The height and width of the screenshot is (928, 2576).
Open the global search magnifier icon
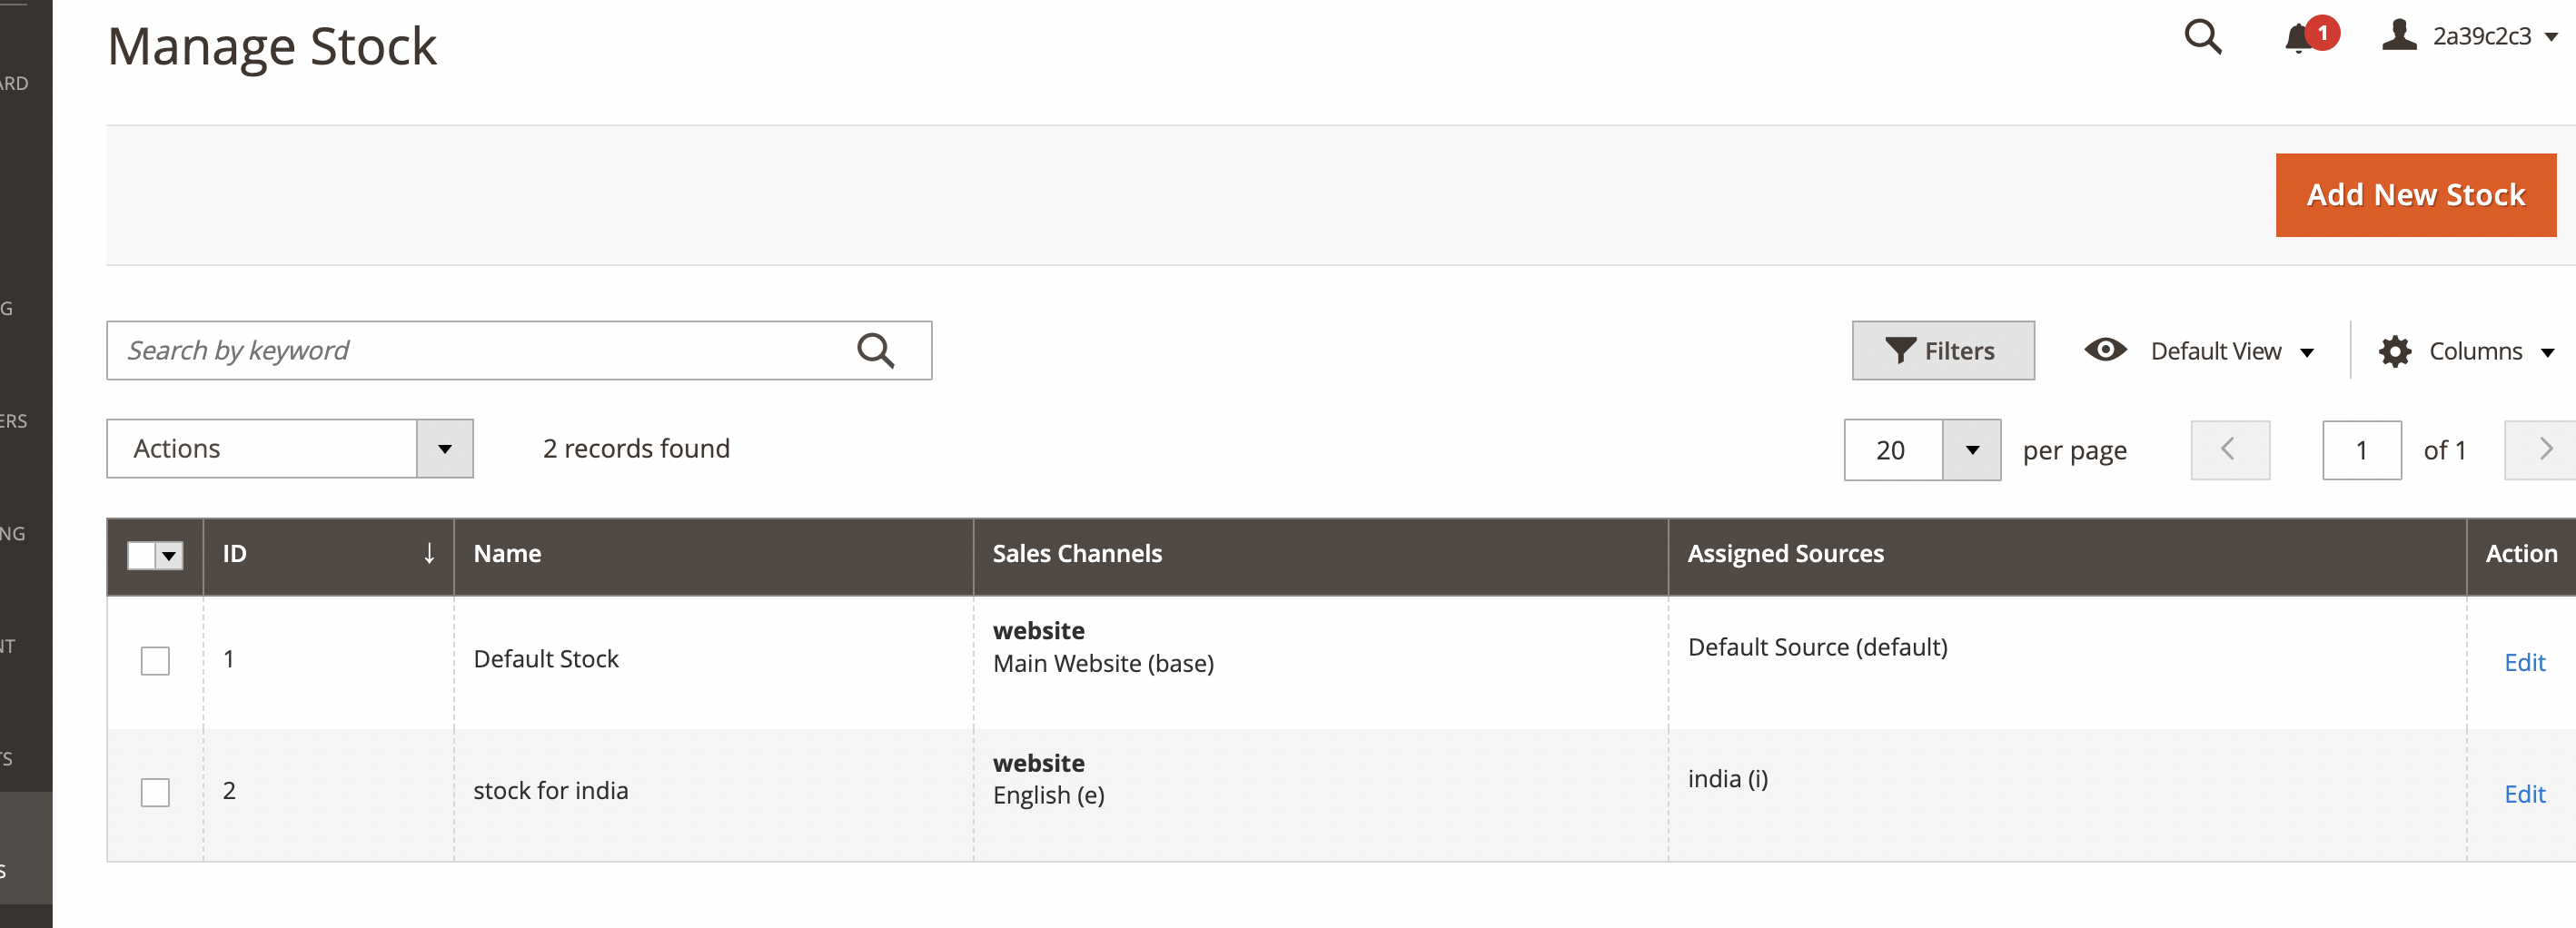[x=2203, y=37]
